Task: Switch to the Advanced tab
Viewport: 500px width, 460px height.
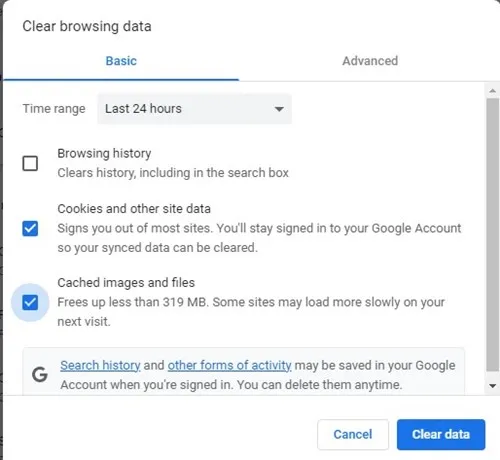Action: [370, 61]
